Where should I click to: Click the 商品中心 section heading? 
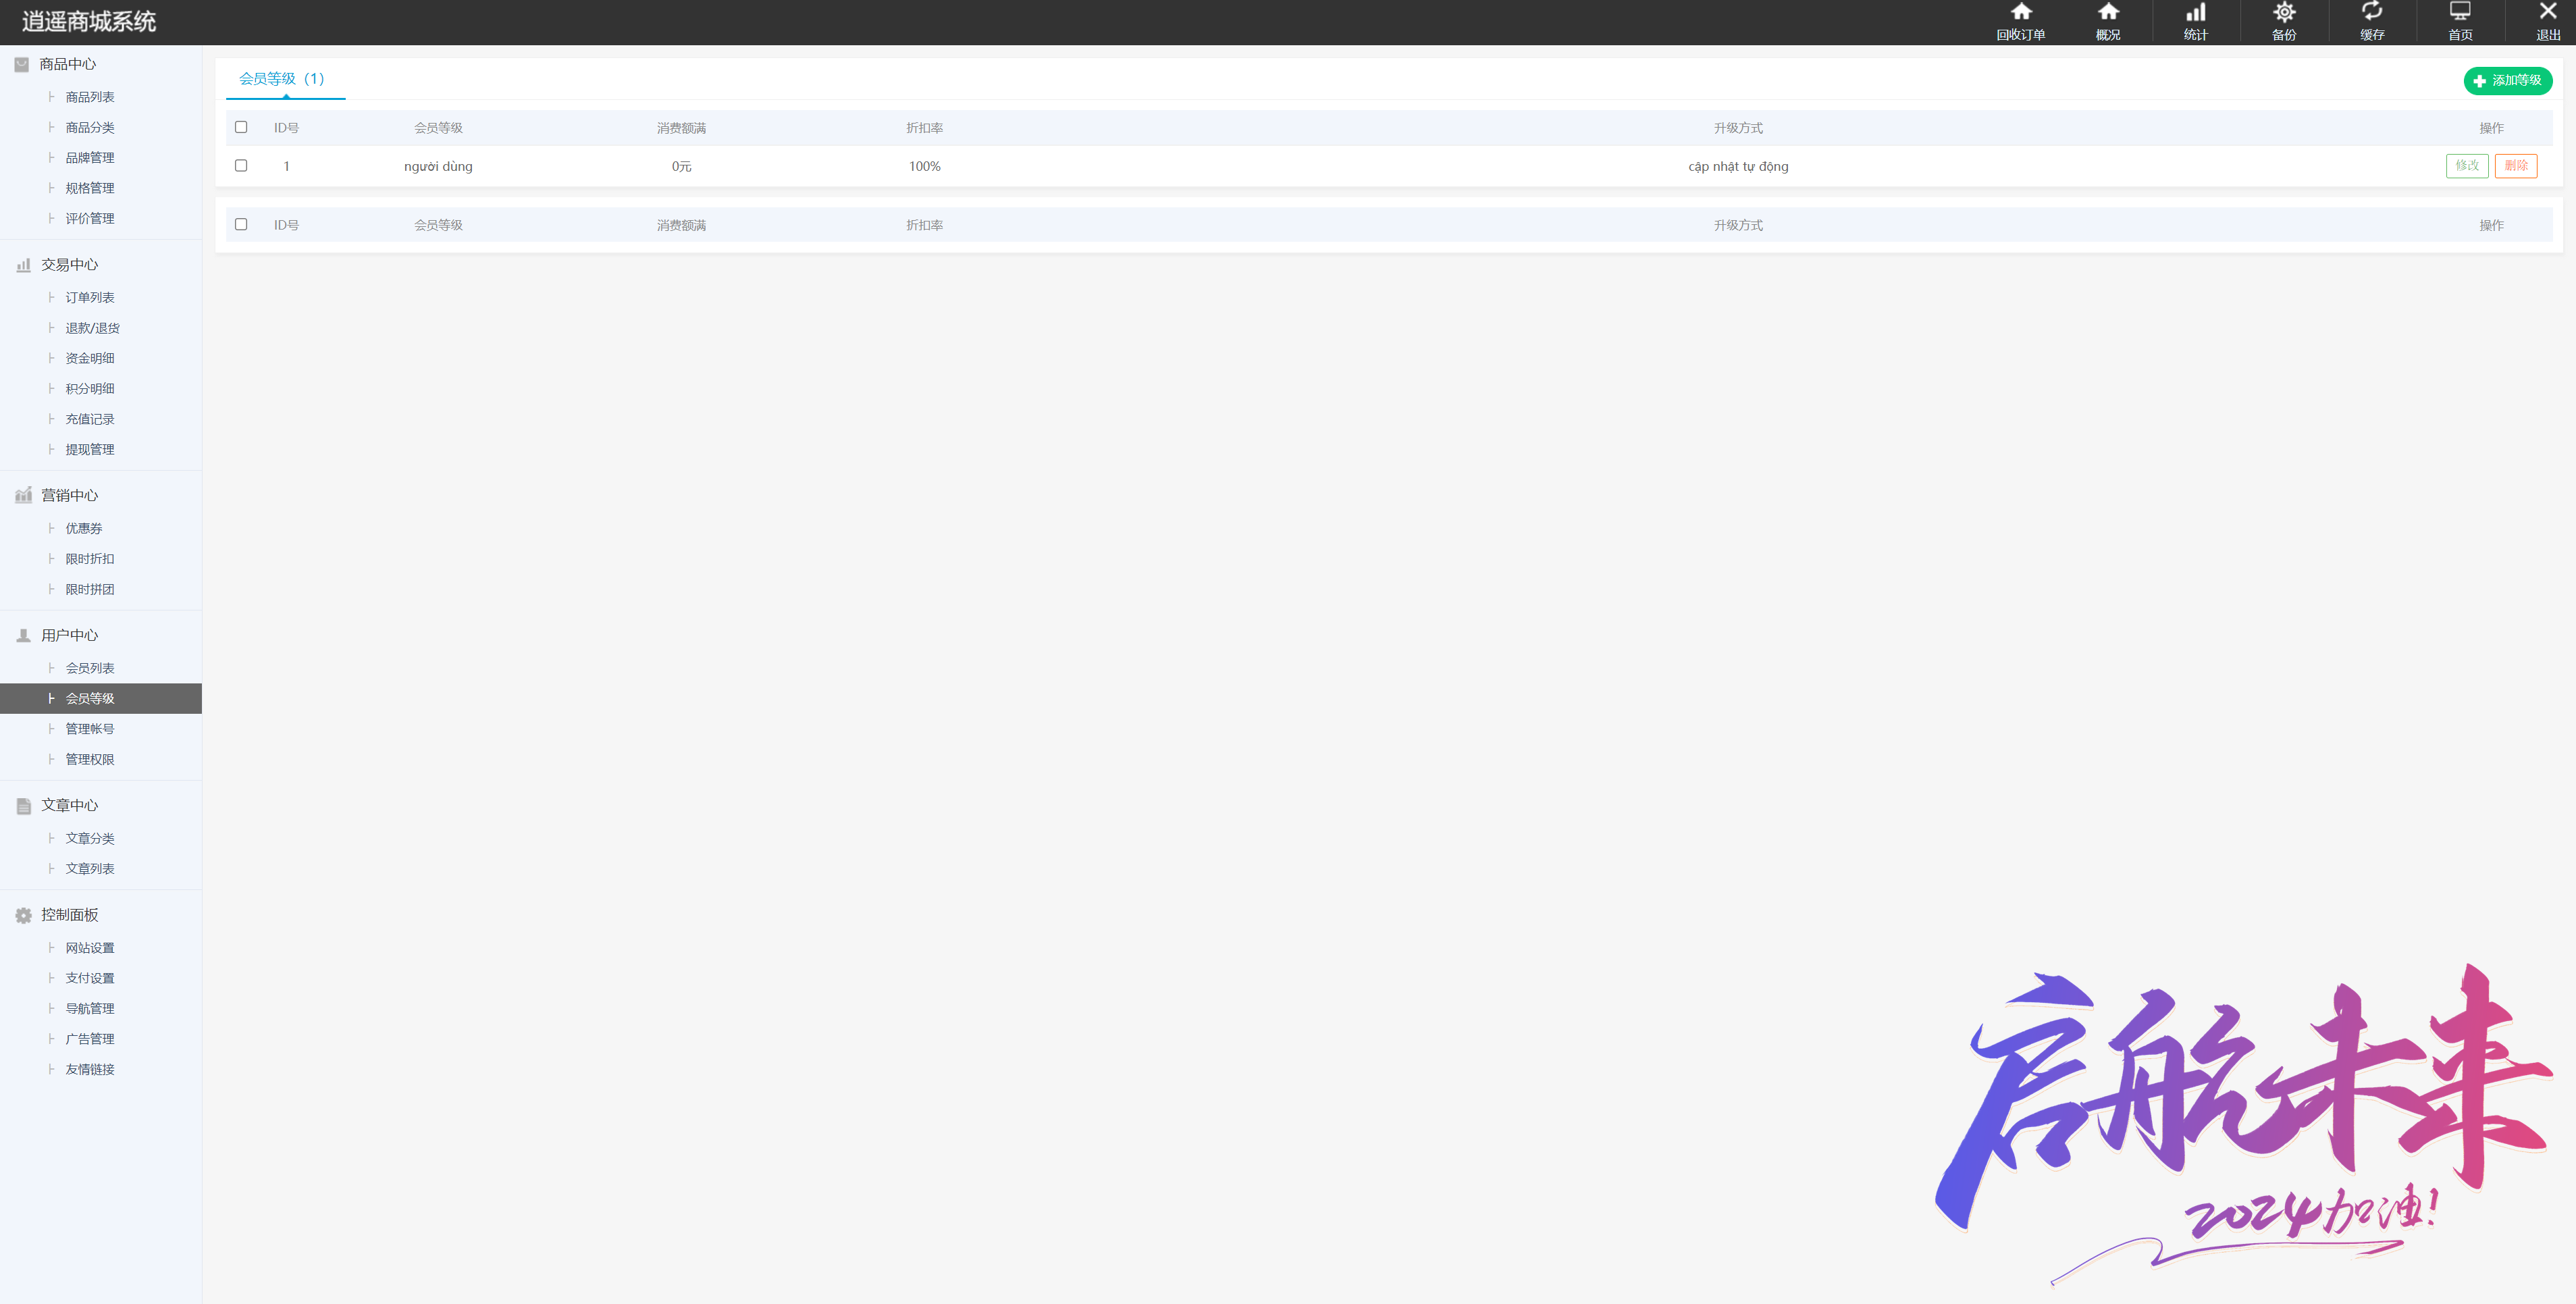(68, 64)
